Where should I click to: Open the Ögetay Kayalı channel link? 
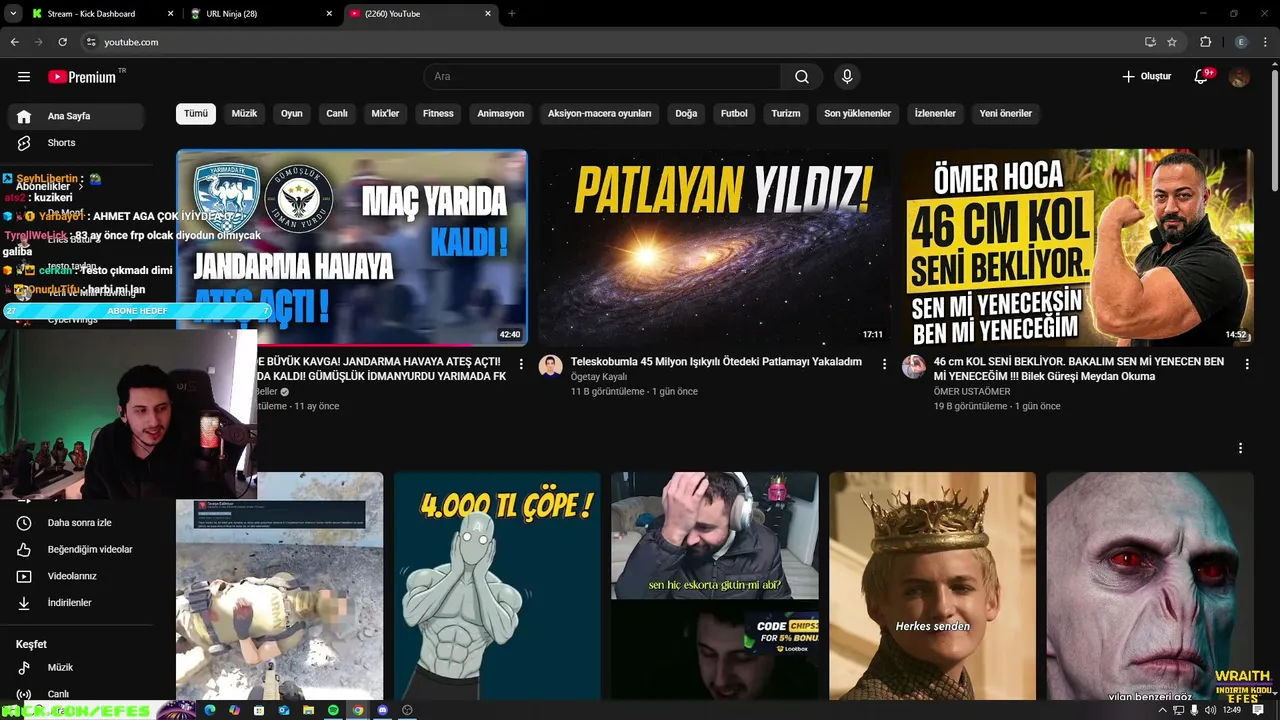[x=599, y=377]
